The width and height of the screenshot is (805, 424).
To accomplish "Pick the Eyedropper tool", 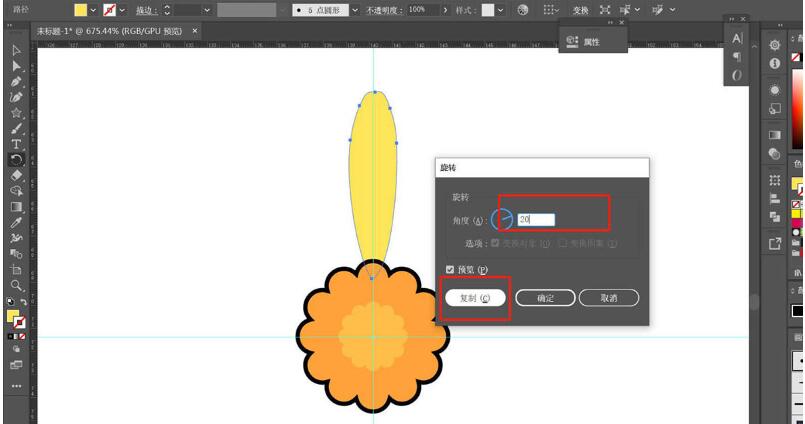I will 16,223.
